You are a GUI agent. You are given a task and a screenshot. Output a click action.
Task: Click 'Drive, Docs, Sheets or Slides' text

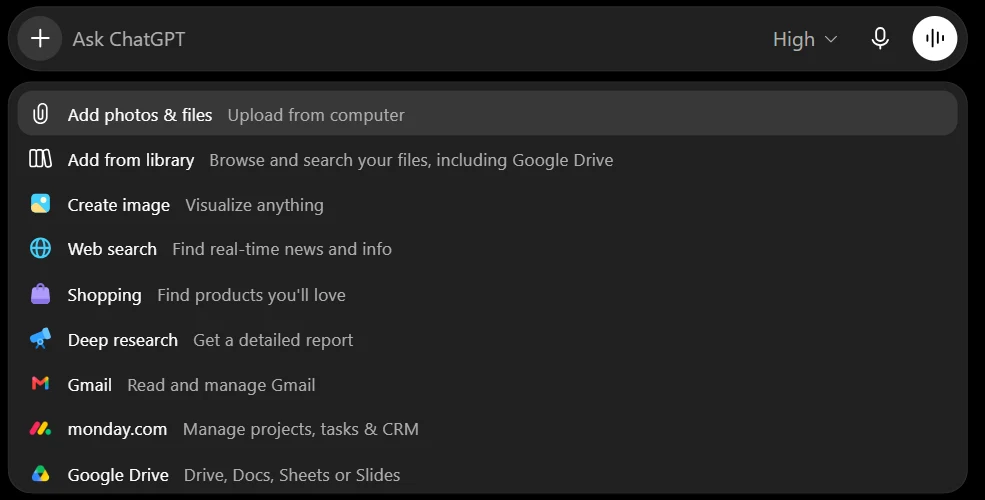tap(292, 475)
